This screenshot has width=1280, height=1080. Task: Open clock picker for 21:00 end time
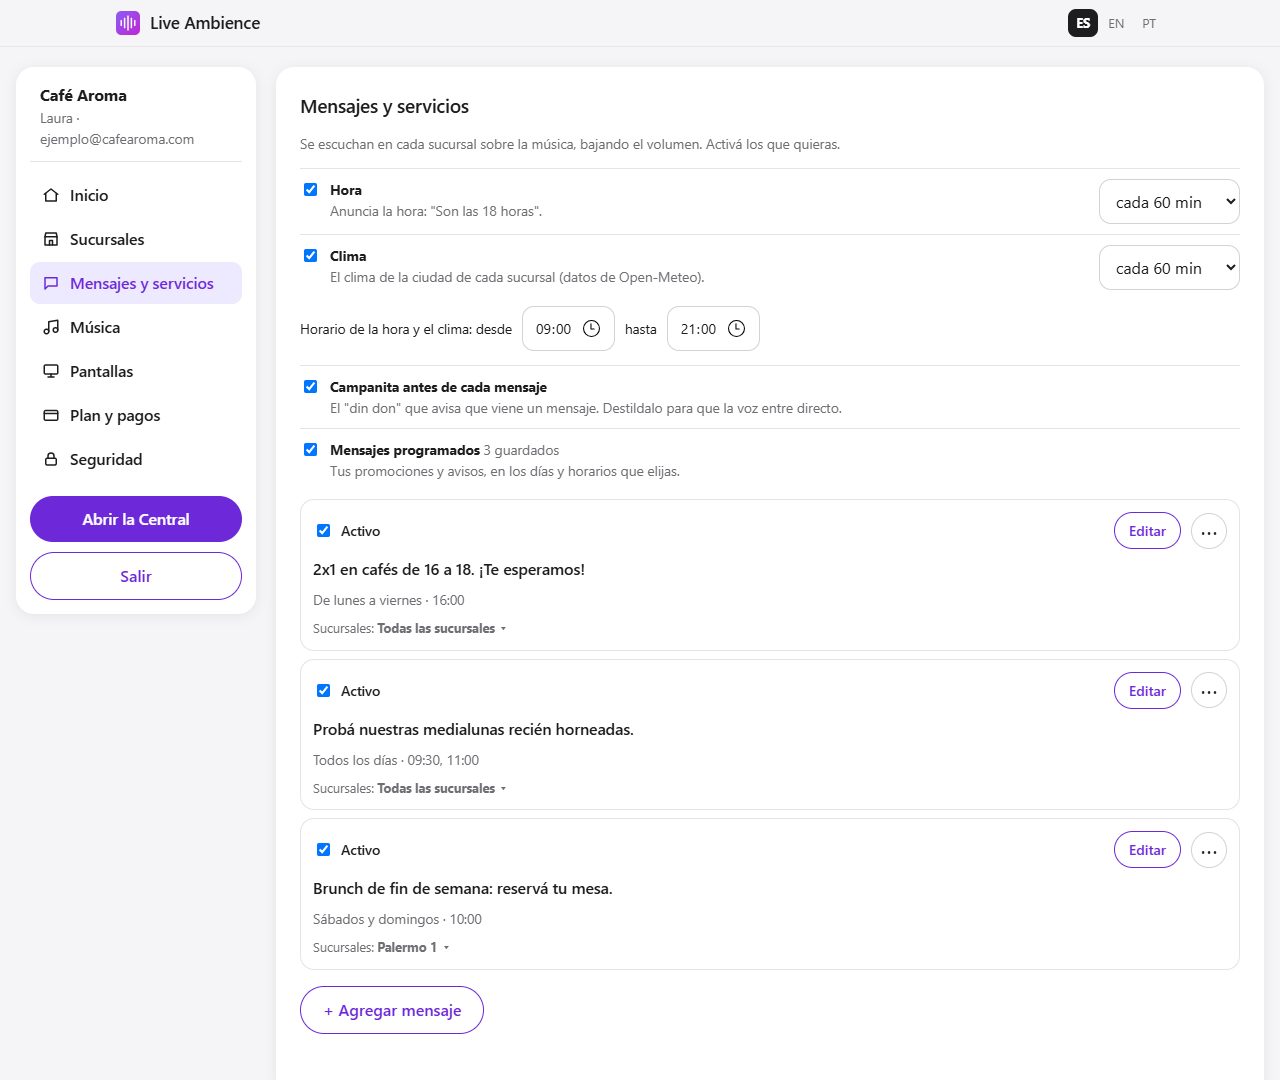click(x=736, y=329)
